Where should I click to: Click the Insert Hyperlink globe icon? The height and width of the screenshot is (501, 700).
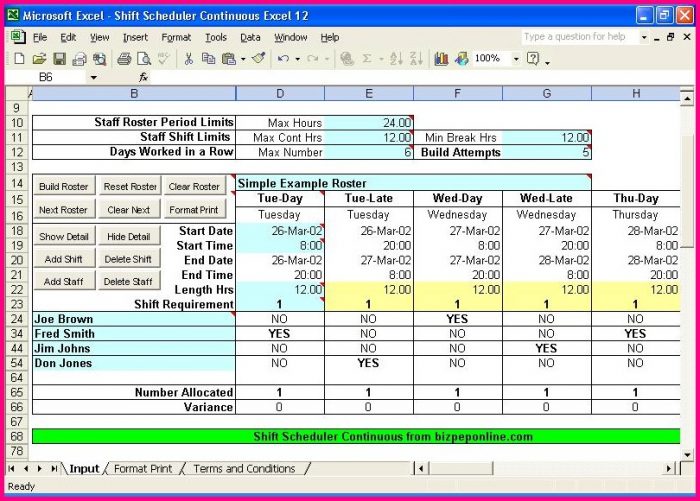346,58
